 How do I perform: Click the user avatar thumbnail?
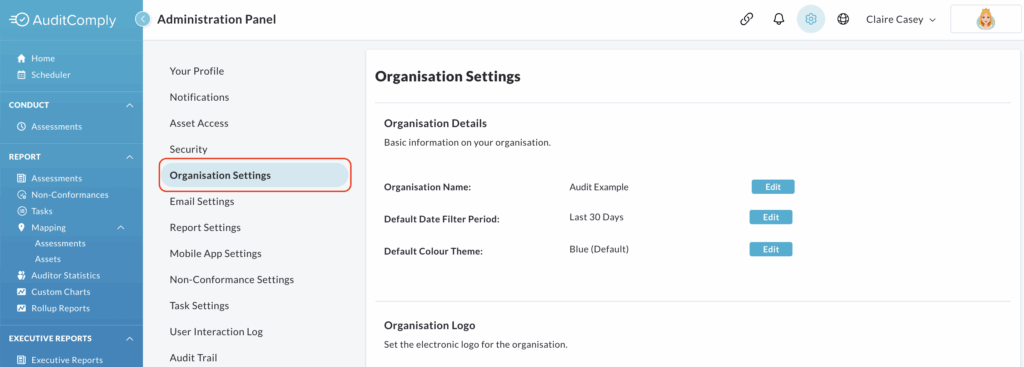[x=985, y=20]
